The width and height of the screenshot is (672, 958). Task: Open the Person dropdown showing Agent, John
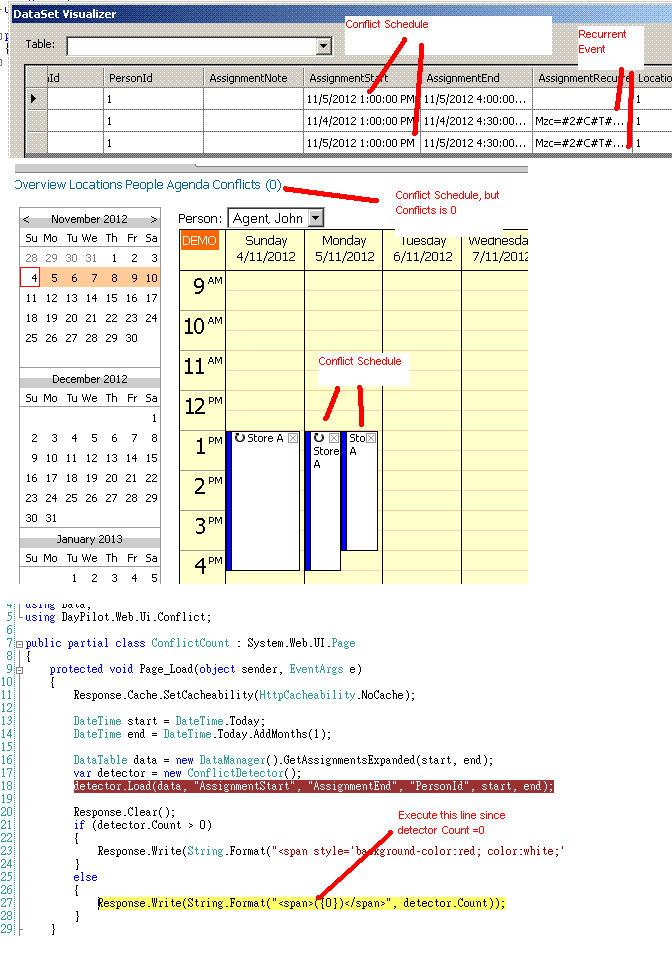[x=315, y=218]
